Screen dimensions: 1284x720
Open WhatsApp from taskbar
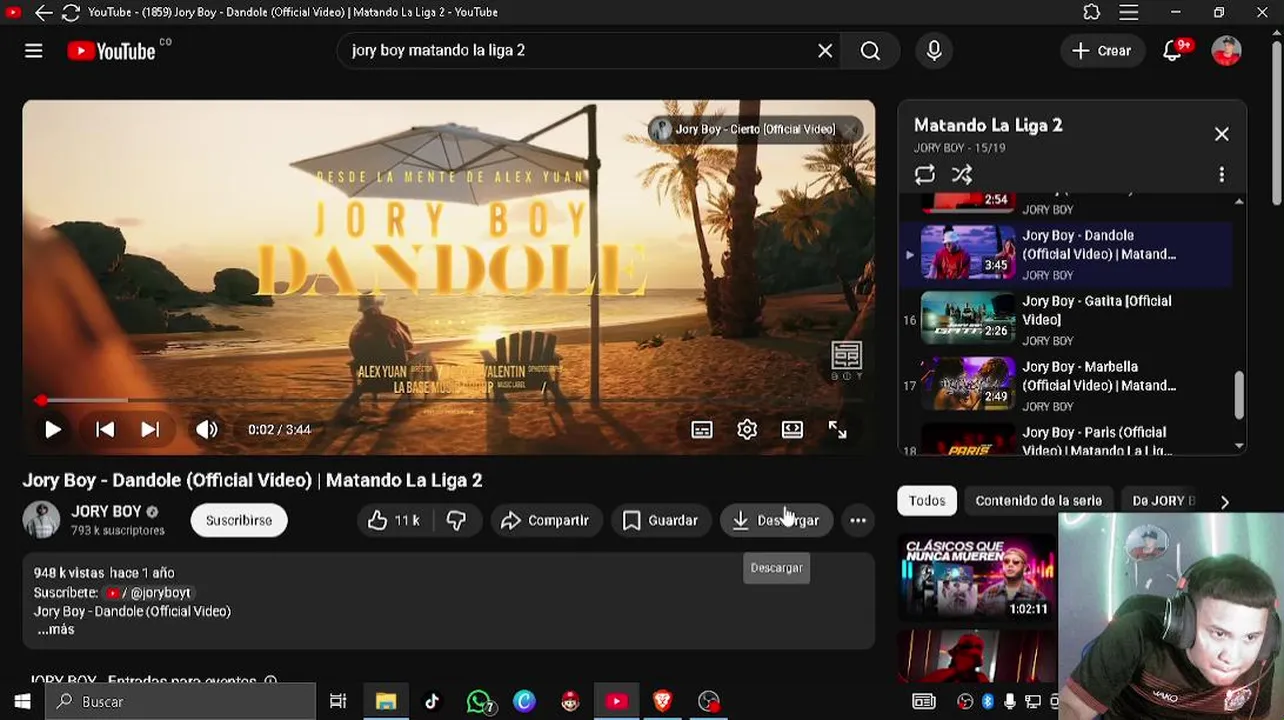479,701
